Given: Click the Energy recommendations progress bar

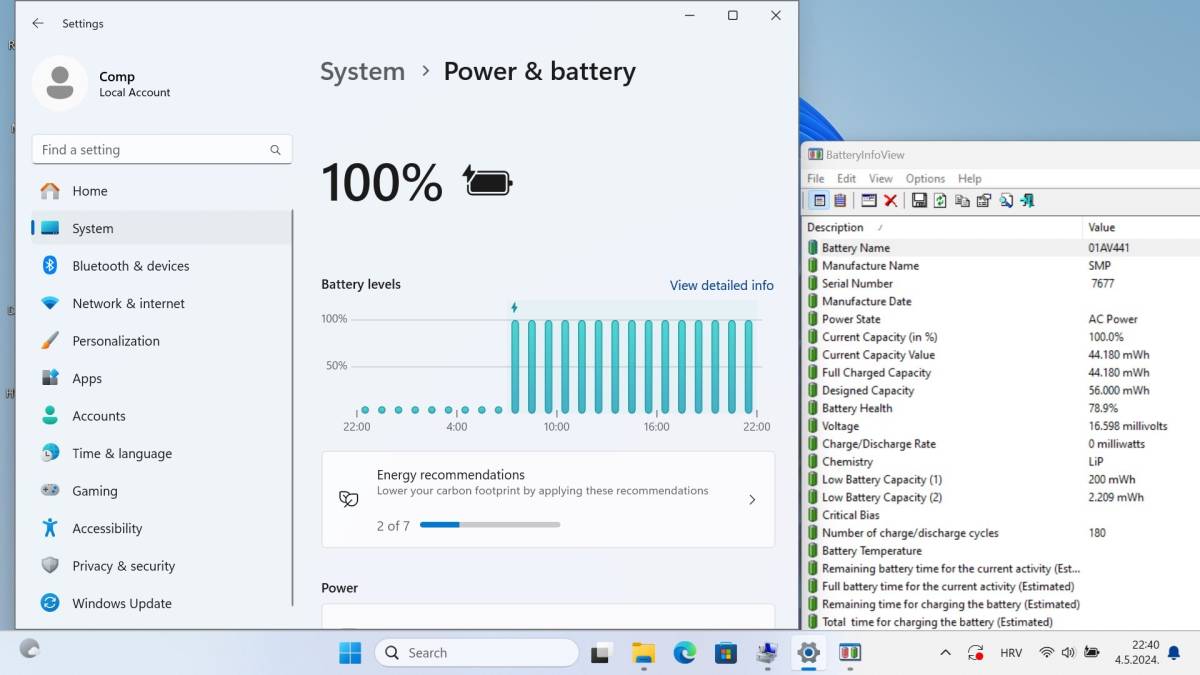Looking at the screenshot, I should click(490, 525).
